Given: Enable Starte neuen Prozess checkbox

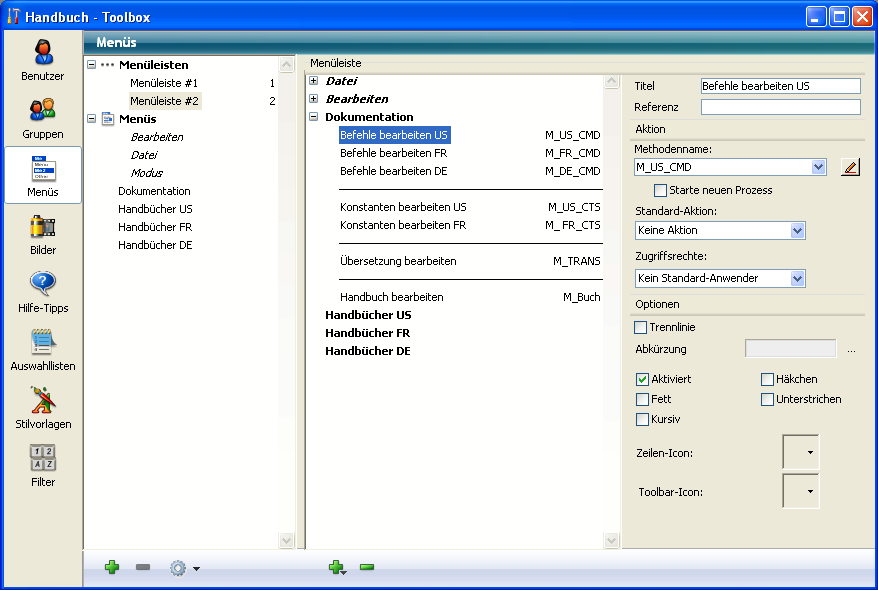Looking at the screenshot, I should point(660,190).
